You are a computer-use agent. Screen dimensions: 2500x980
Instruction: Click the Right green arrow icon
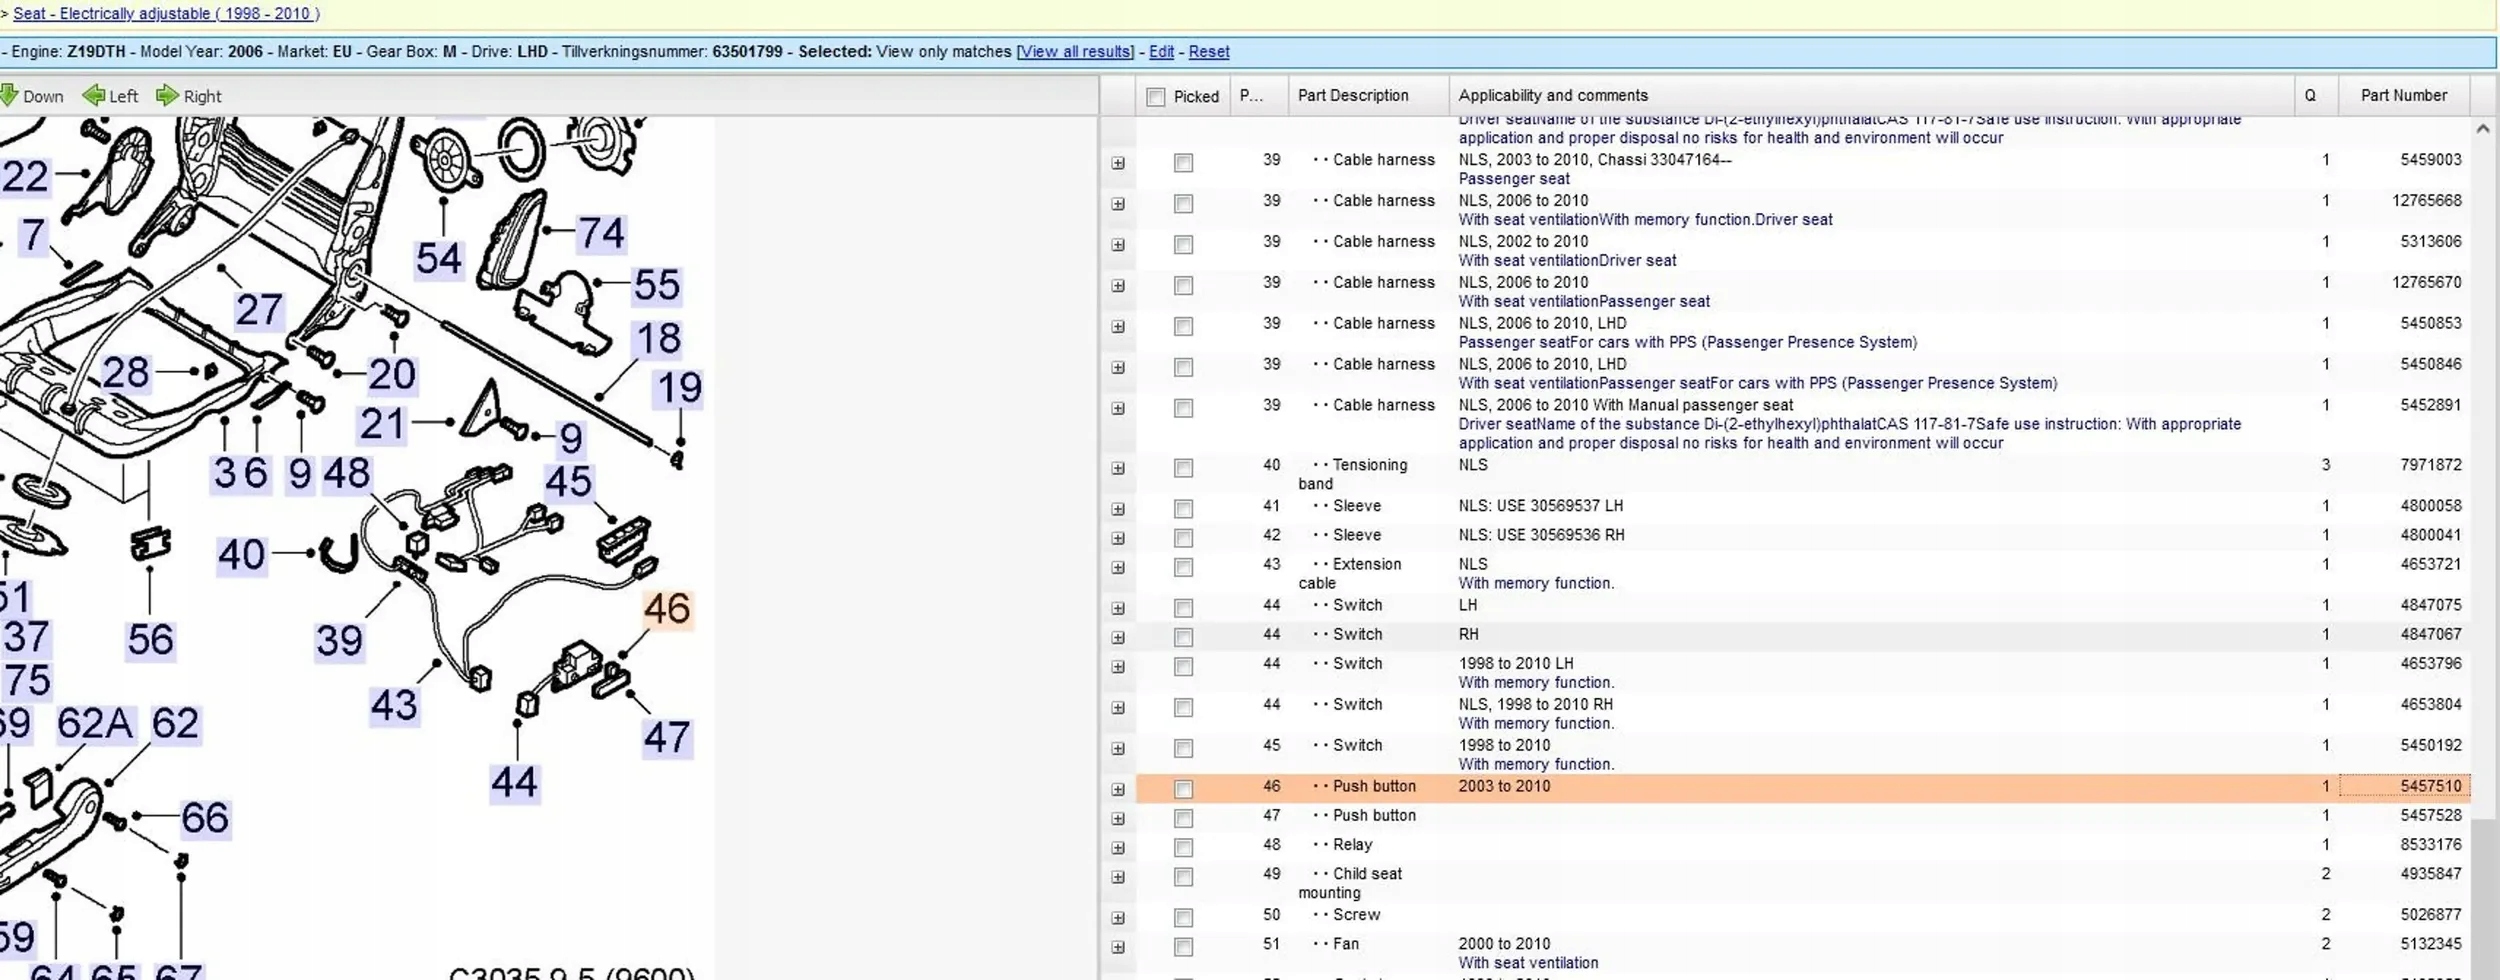pos(167,96)
